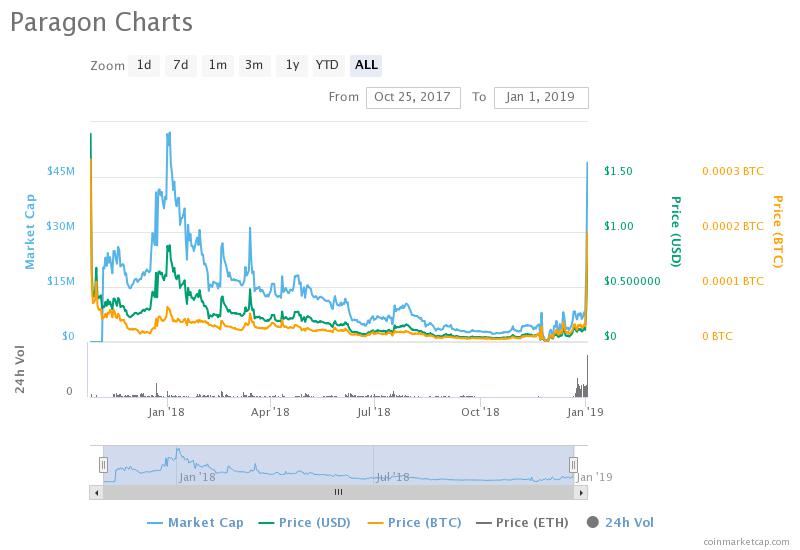Toggle Market Cap series in legend
The height and width of the screenshot is (550, 800).
195,523
